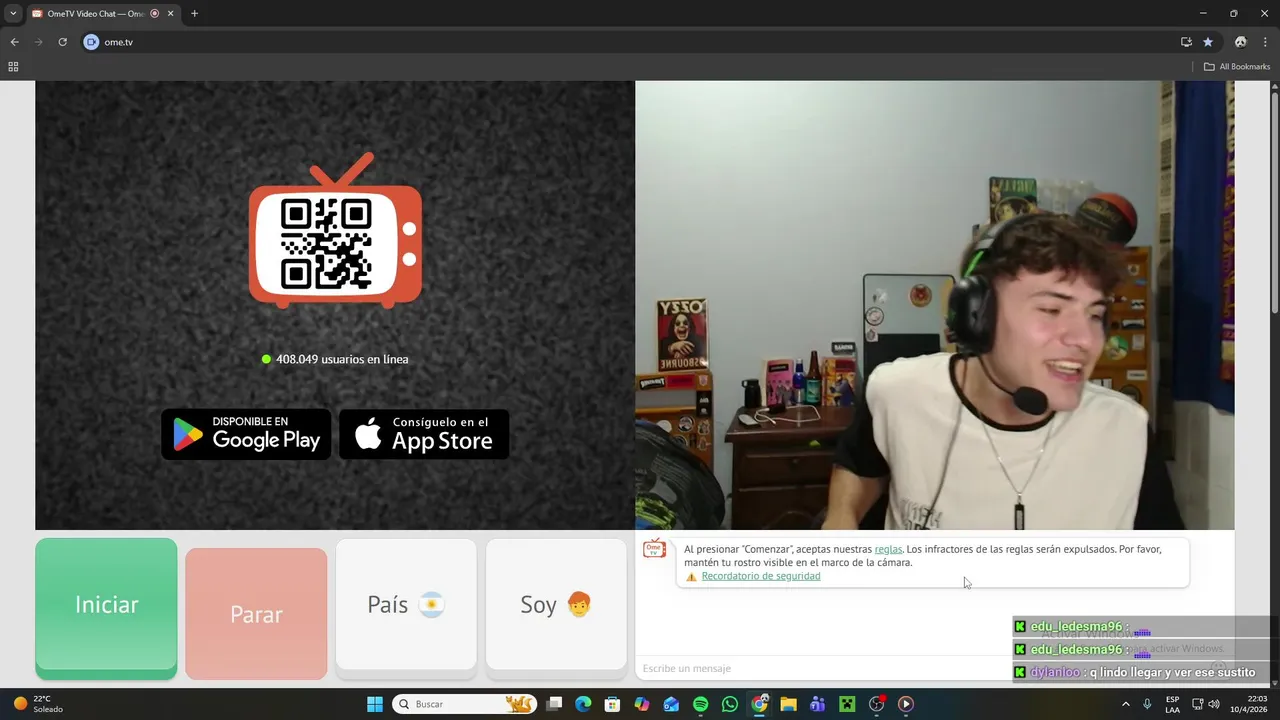The height and width of the screenshot is (720, 1280).
Task: Close the OmeTV Video Chat tab
Action: click(x=170, y=13)
